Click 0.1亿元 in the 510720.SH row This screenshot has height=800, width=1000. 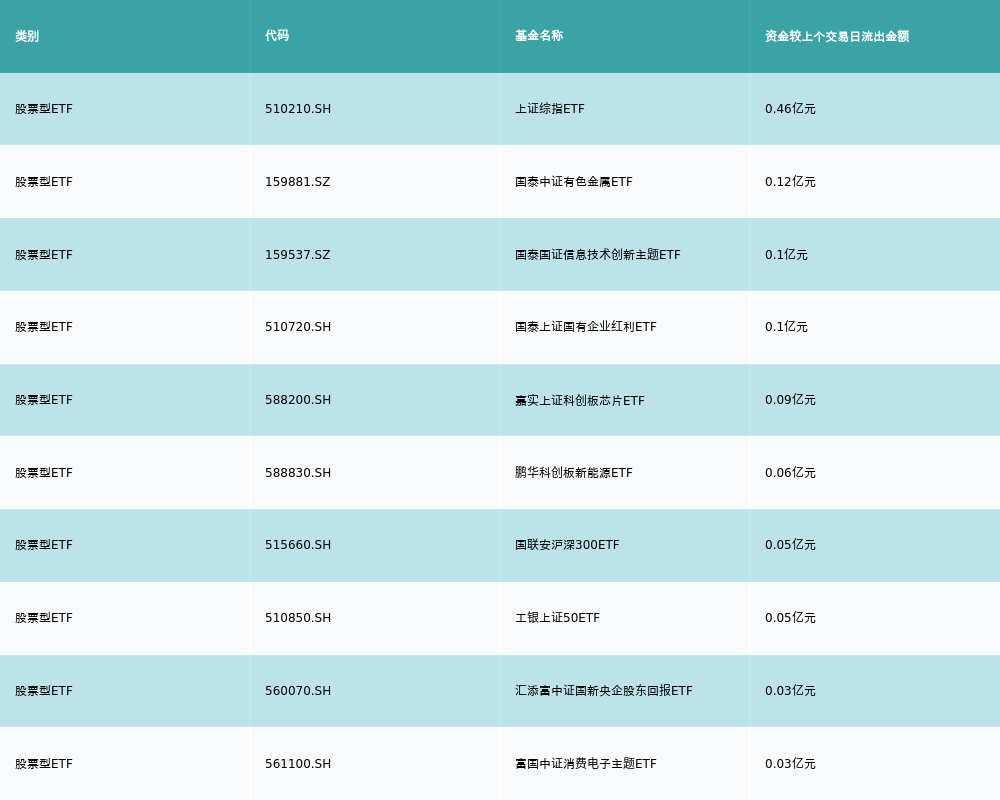pyautogui.click(x=786, y=327)
